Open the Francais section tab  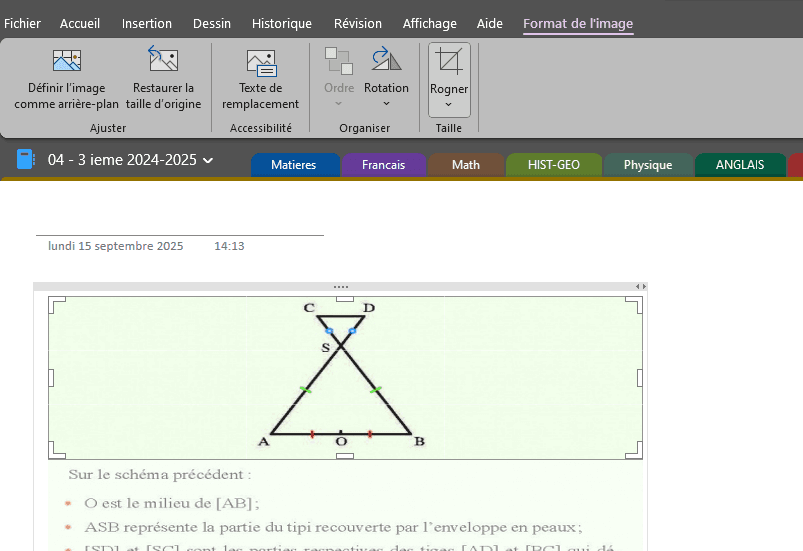click(383, 165)
